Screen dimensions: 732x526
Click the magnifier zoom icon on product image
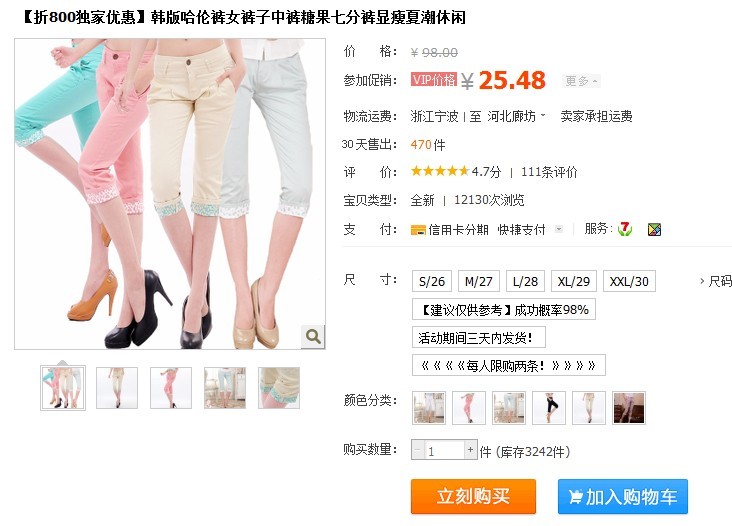coord(313,336)
